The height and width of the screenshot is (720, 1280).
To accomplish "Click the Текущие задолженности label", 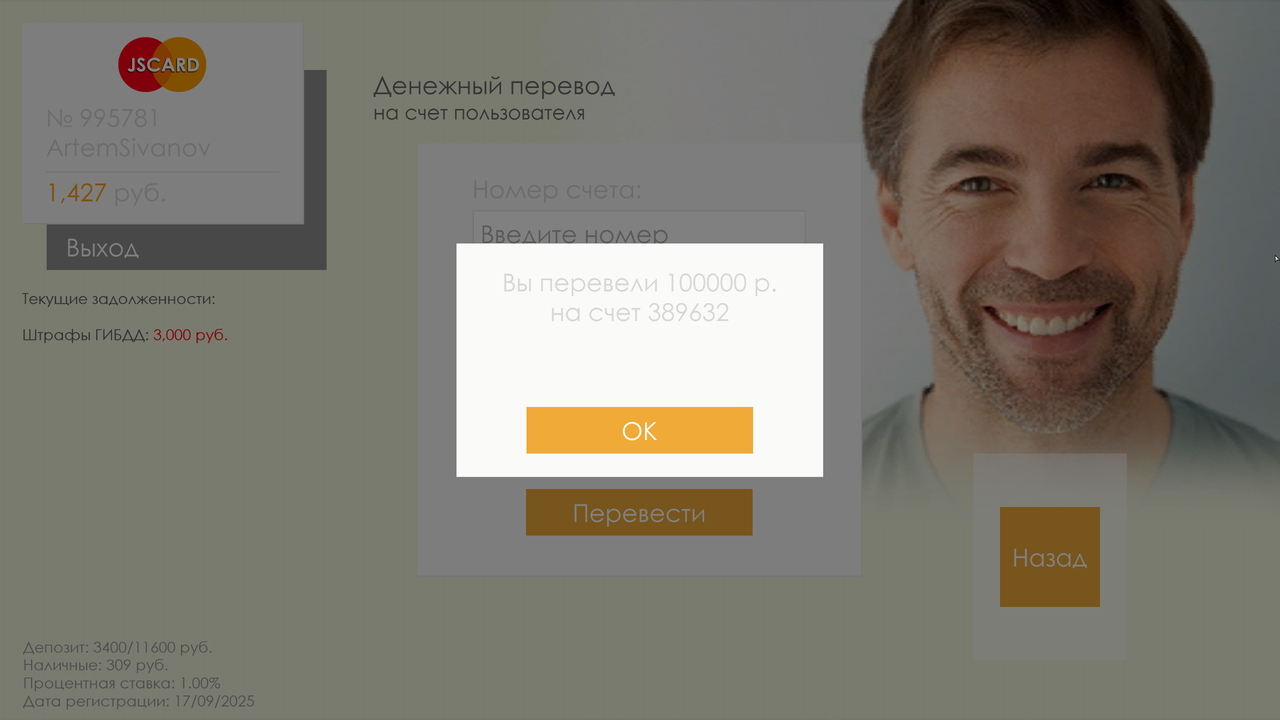I will [x=119, y=299].
